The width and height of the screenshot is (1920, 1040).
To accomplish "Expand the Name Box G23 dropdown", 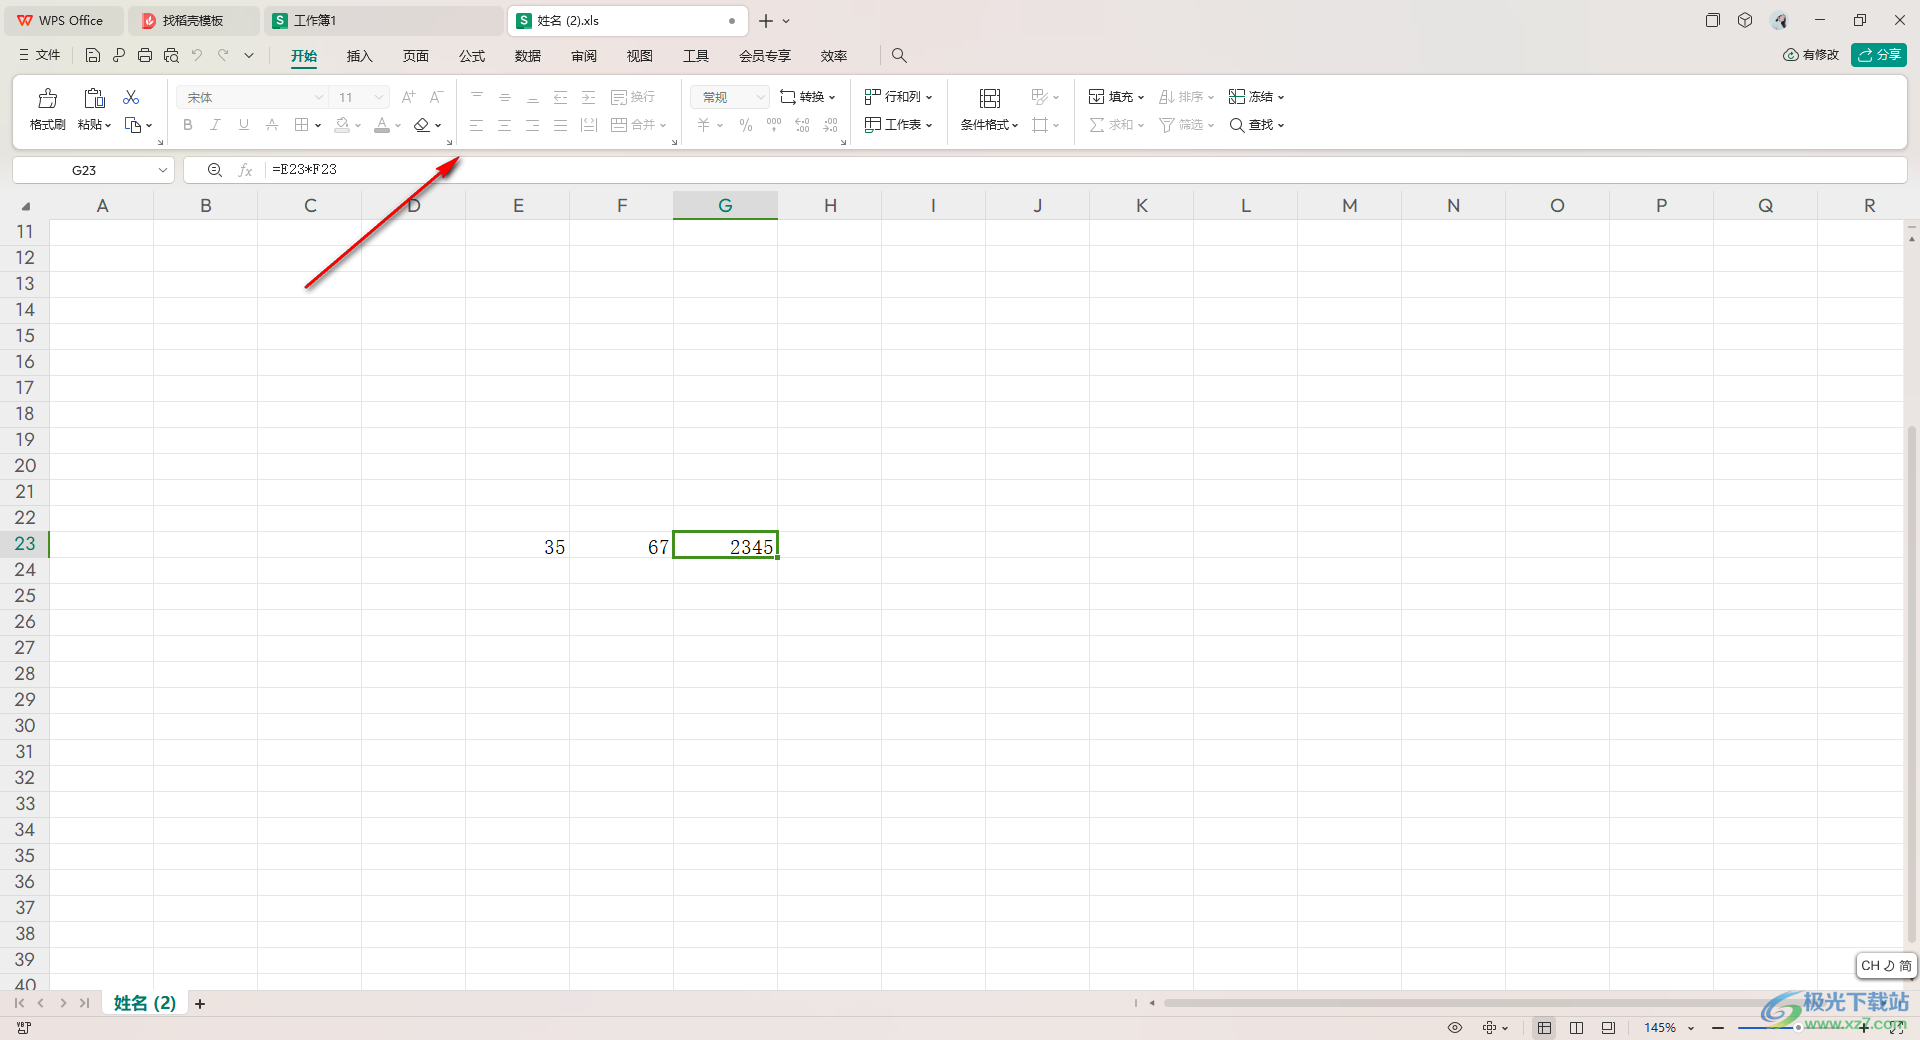I will click(162, 170).
